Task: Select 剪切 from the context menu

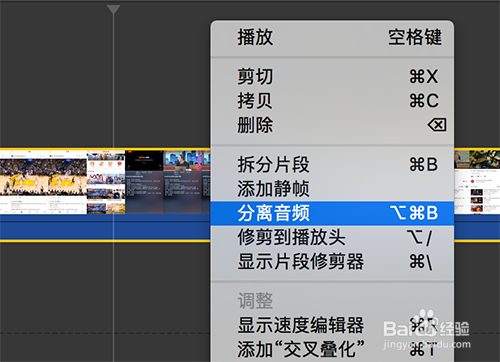Action: tap(332, 77)
